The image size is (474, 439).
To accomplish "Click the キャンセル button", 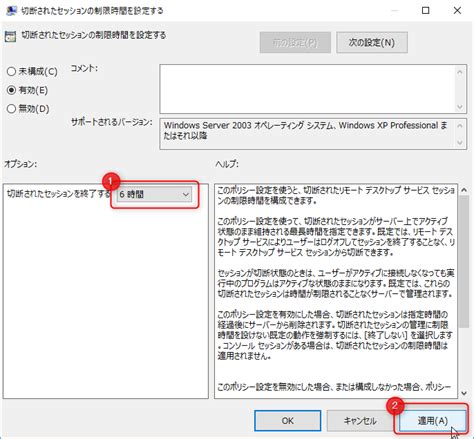I will 360,421.
